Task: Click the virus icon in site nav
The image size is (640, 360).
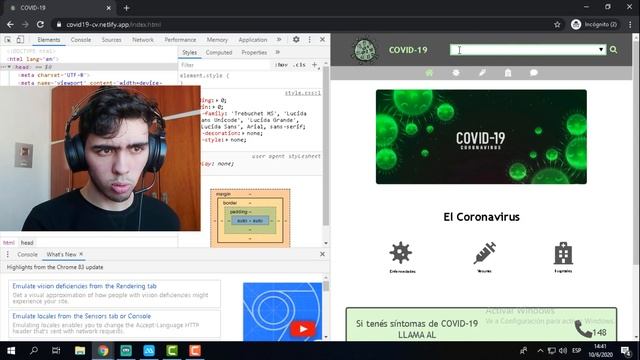Action: point(456,73)
